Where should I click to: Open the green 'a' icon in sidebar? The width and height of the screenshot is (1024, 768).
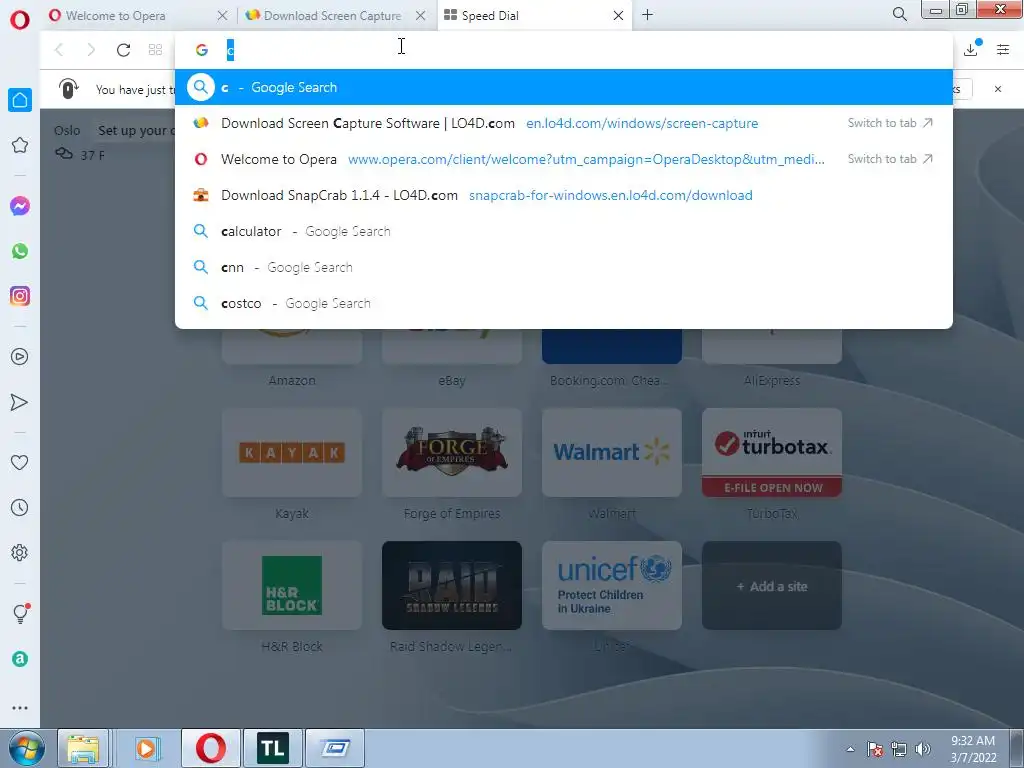20,659
